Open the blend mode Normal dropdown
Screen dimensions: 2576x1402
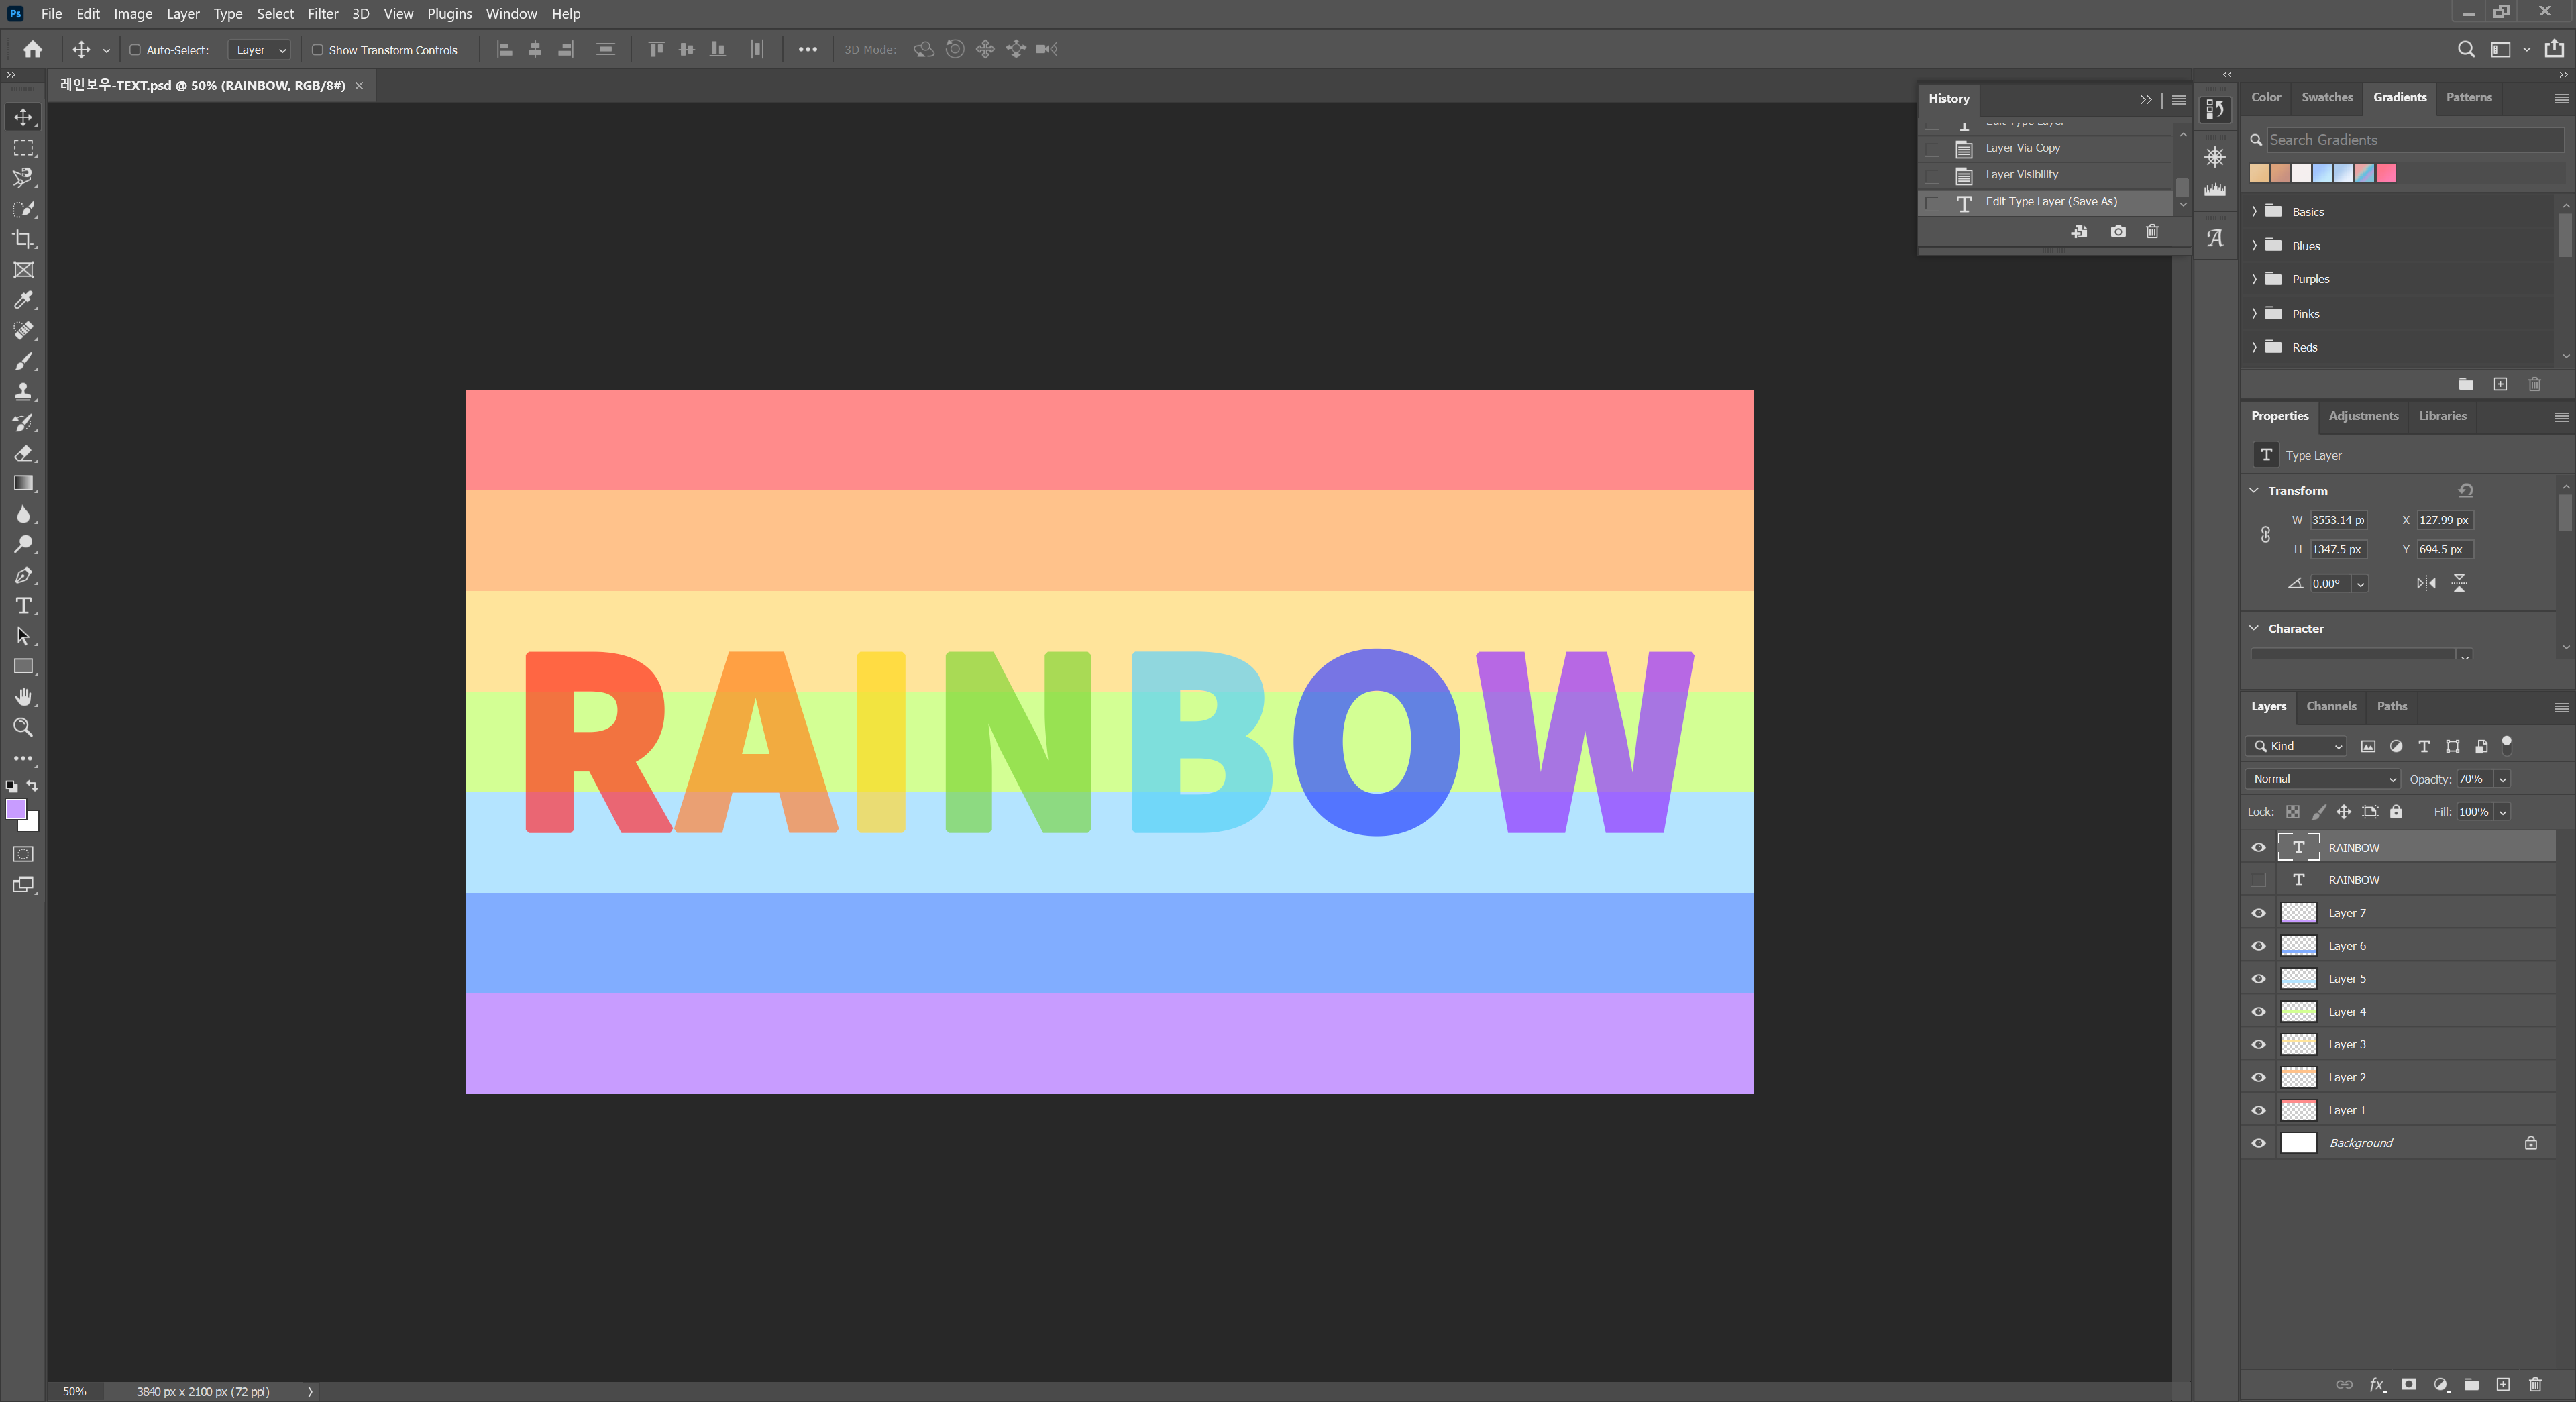coord(2322,779)
